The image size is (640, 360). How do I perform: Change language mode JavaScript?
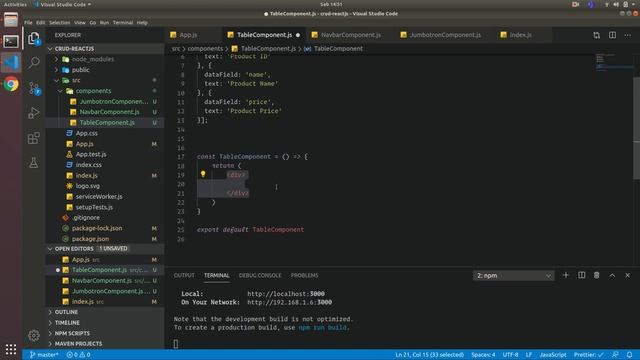pyautogui.click(x=553, y=355)
